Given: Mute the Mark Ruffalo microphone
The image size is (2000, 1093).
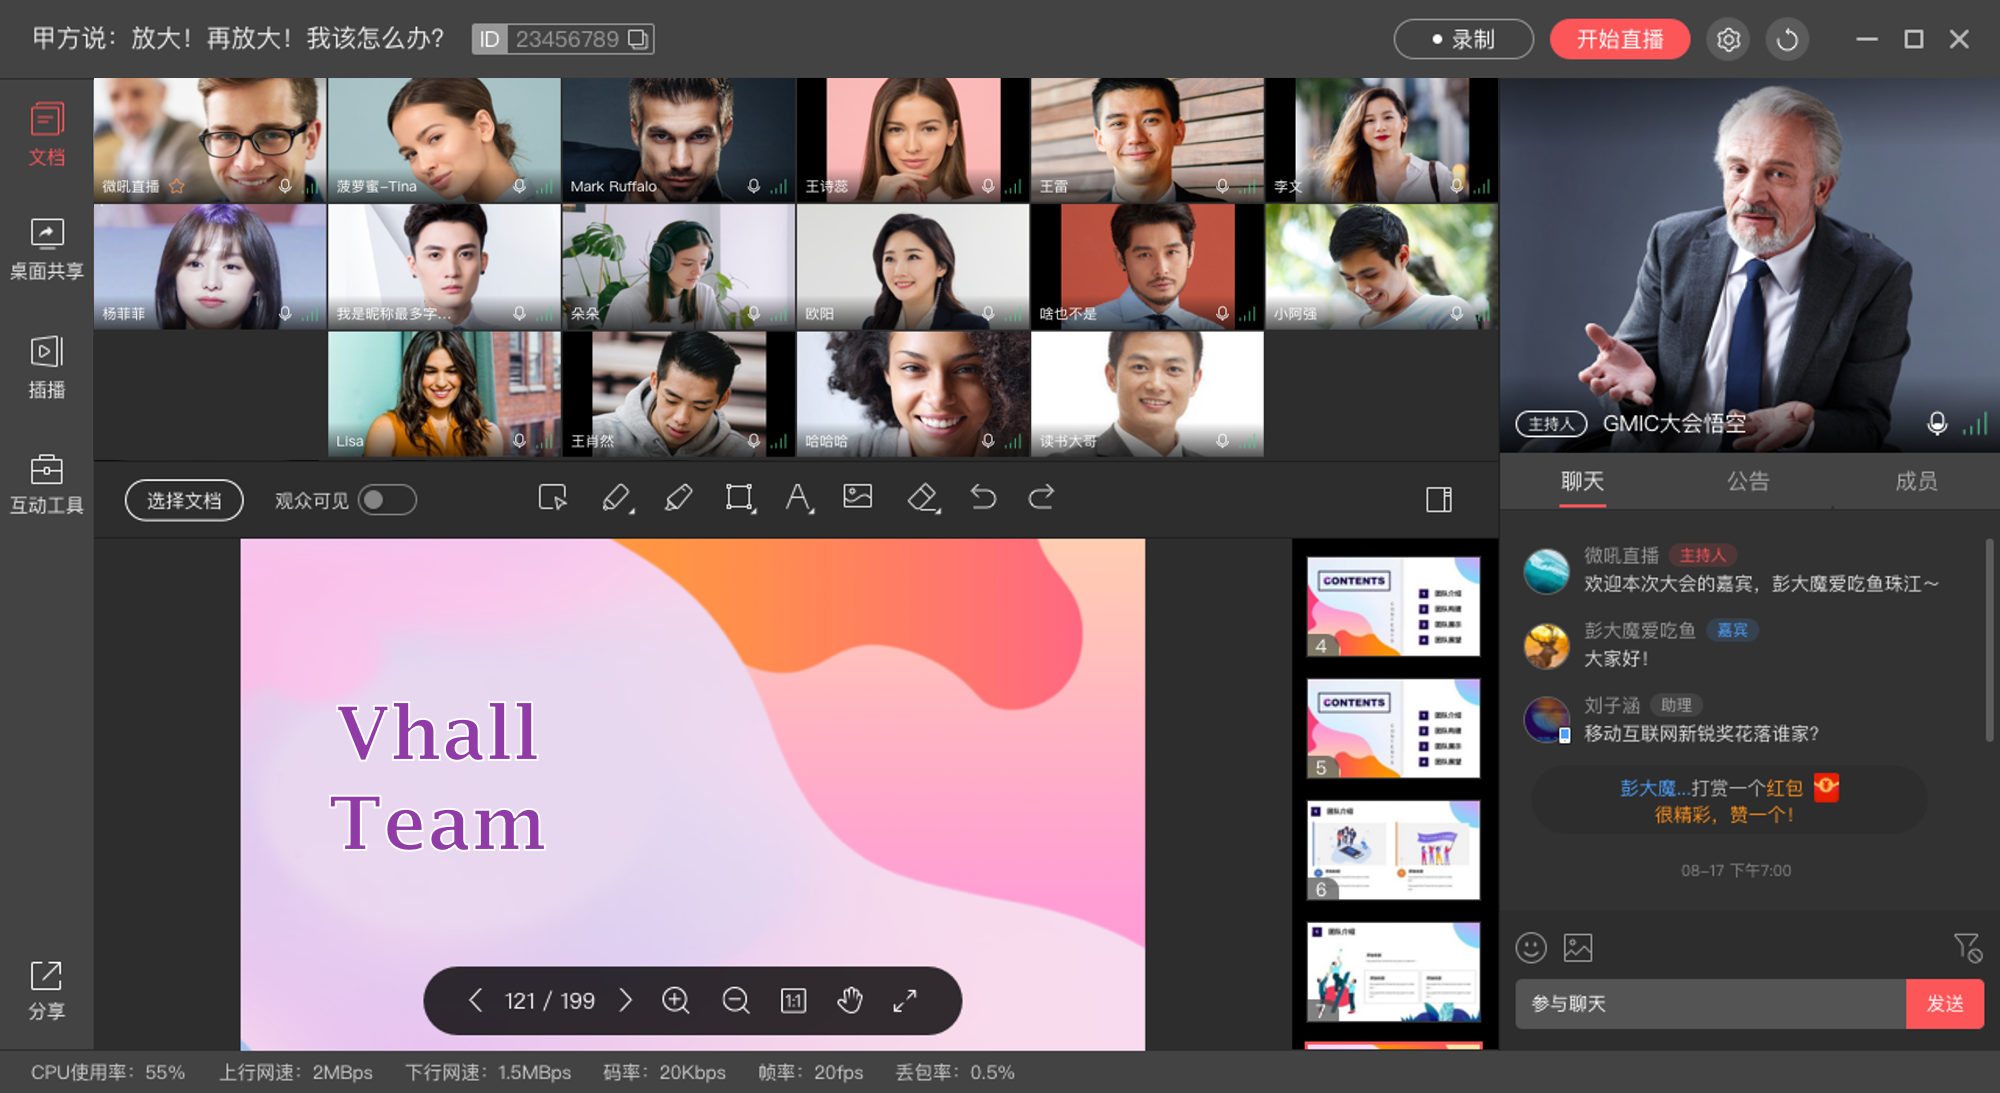Looking at the screenshot, I should pyautogui.click(x=753, y=187).
